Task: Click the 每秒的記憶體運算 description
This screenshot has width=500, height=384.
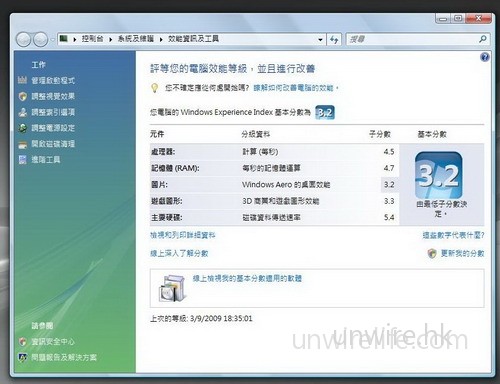Action: [271, 168]
